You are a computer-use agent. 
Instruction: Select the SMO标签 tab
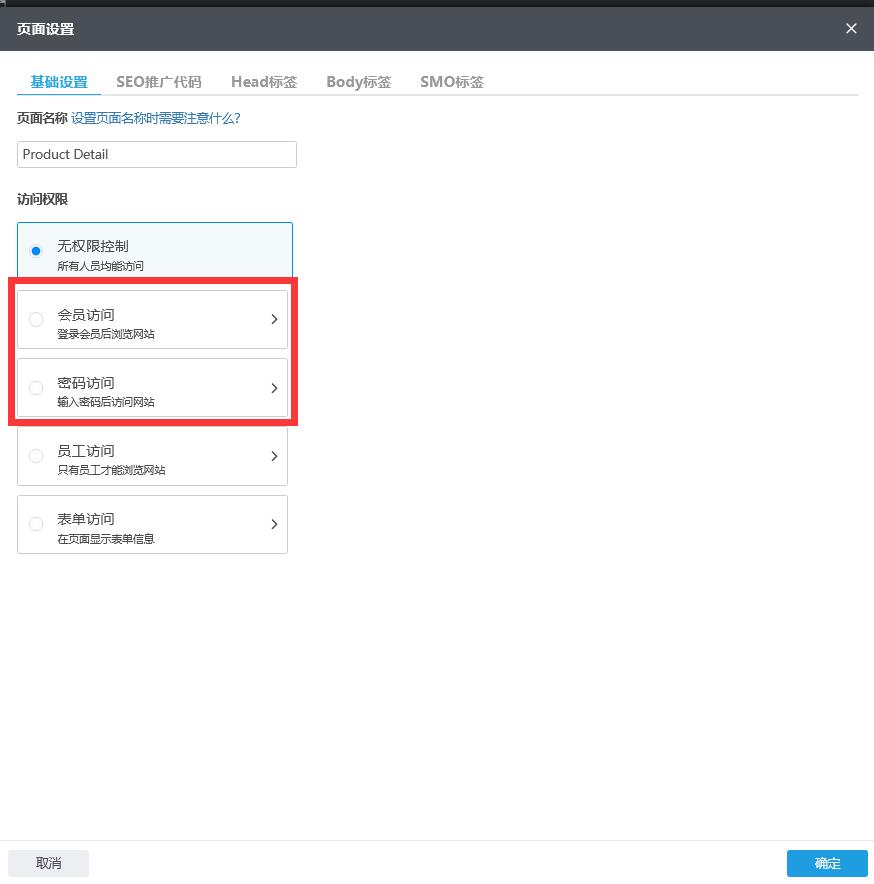tap(452, 82)
